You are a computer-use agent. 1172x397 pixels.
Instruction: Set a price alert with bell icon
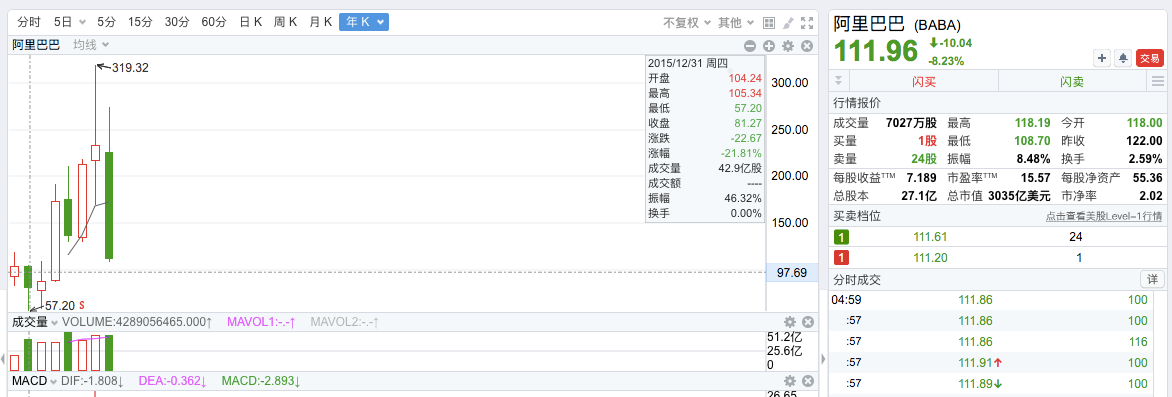click(1122, 58)
